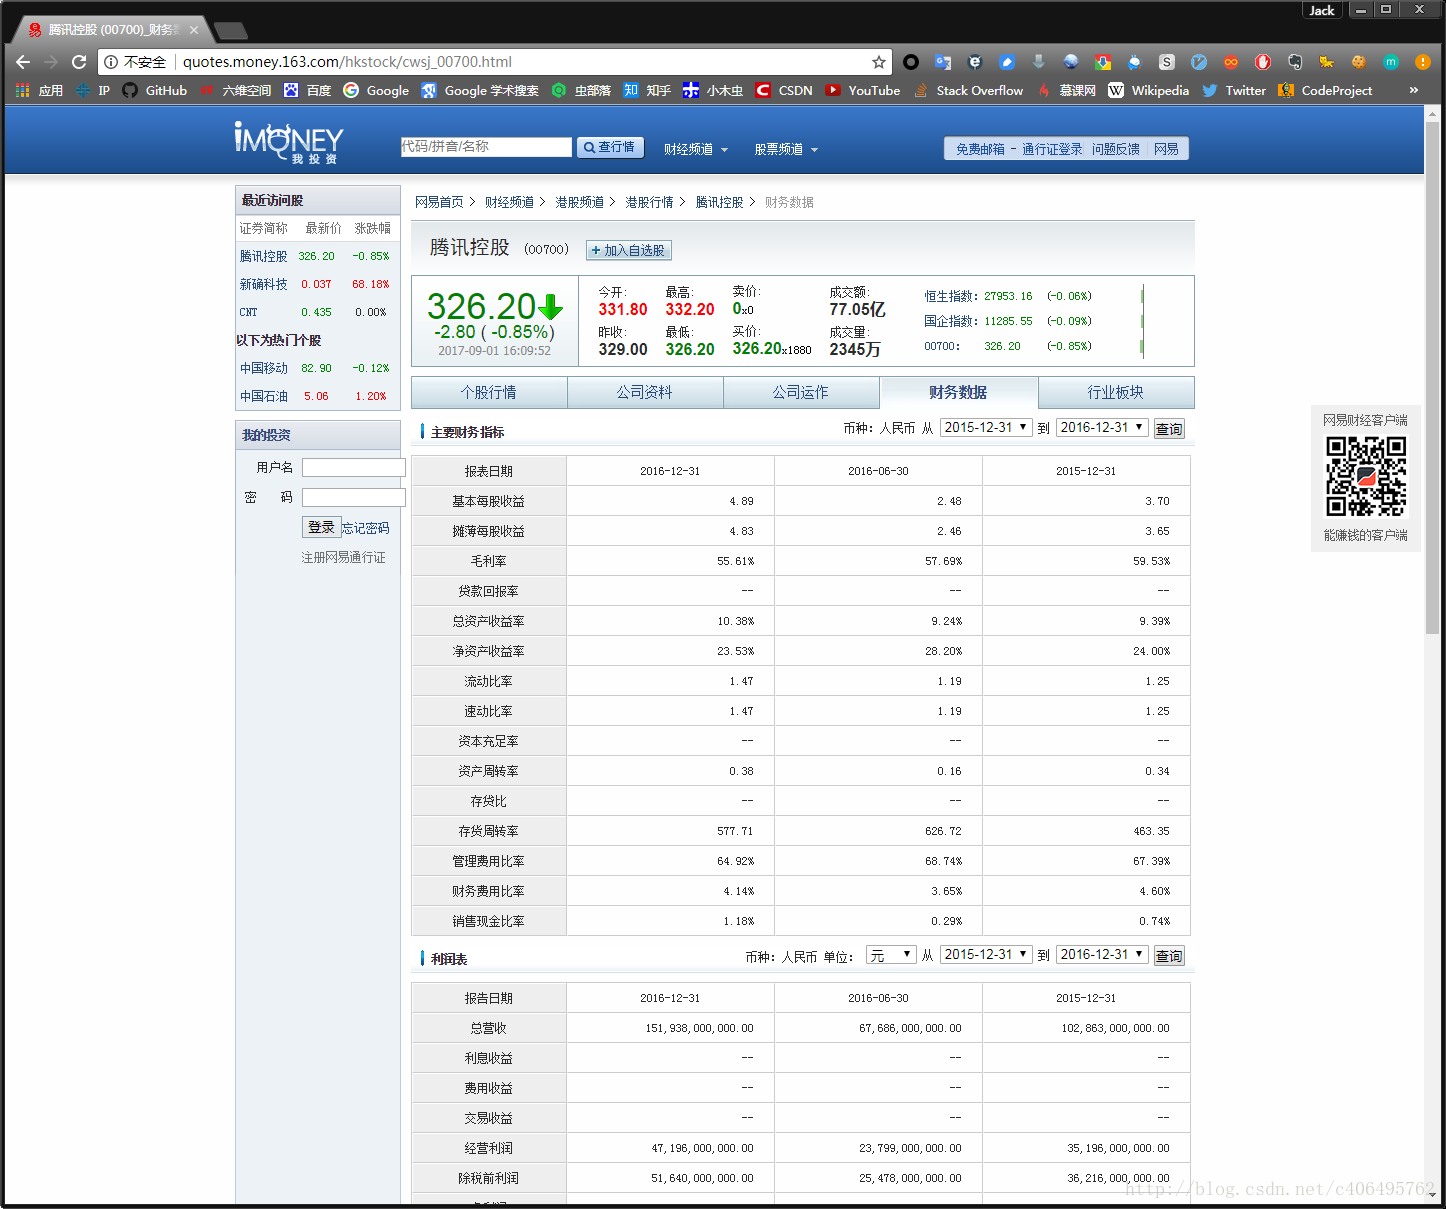Open the Wikipedia bookmark

[1149, 90]
